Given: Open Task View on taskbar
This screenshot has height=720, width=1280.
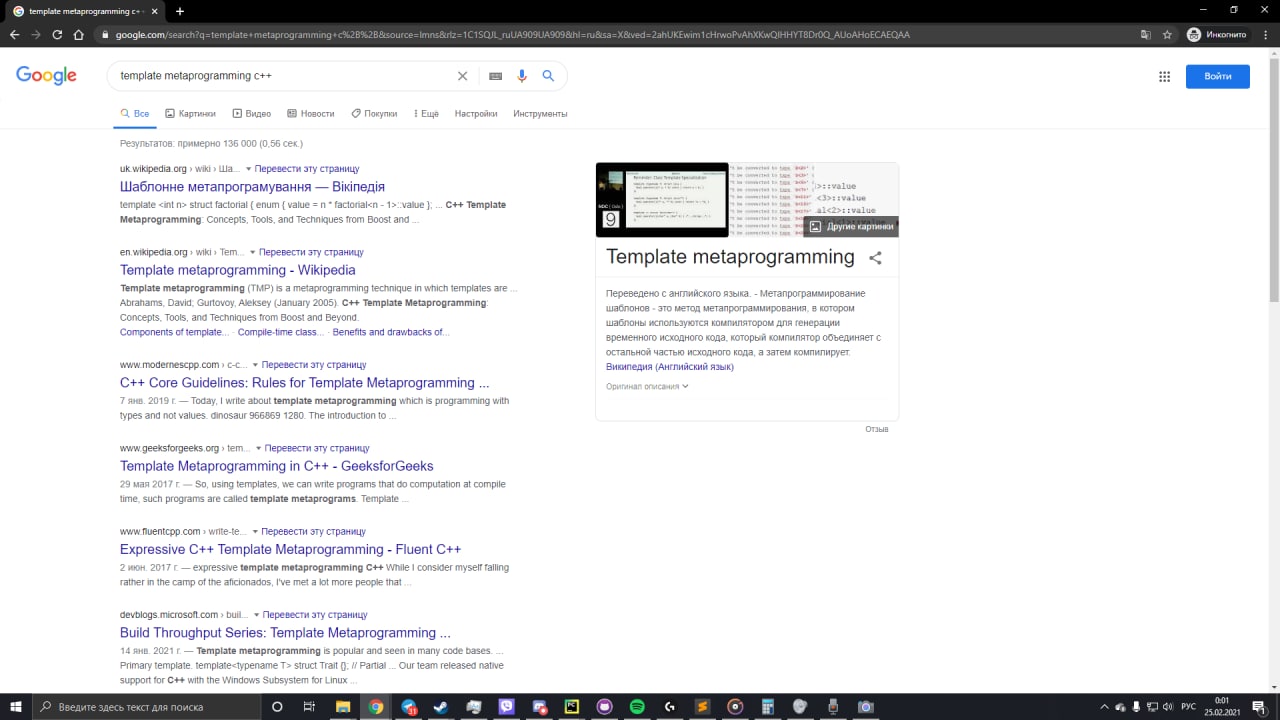Looking at the screenshot, I should (x=309, y=706).
